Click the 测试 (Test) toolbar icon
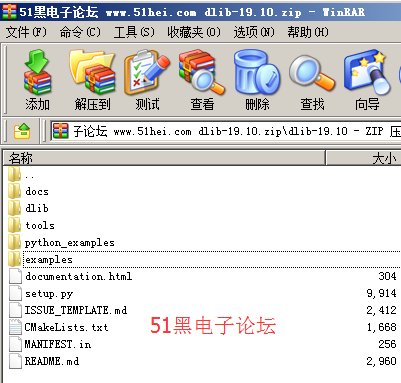 tap(147, 72)
